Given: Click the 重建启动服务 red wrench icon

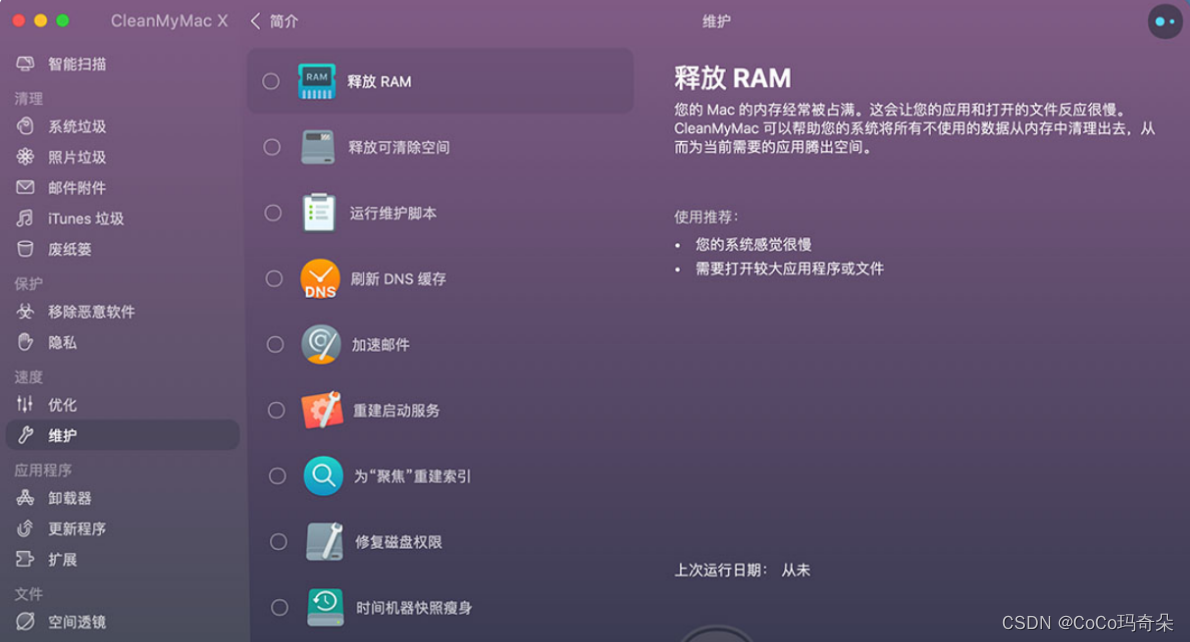Looking at the screenshot, I should coord(322,410).
